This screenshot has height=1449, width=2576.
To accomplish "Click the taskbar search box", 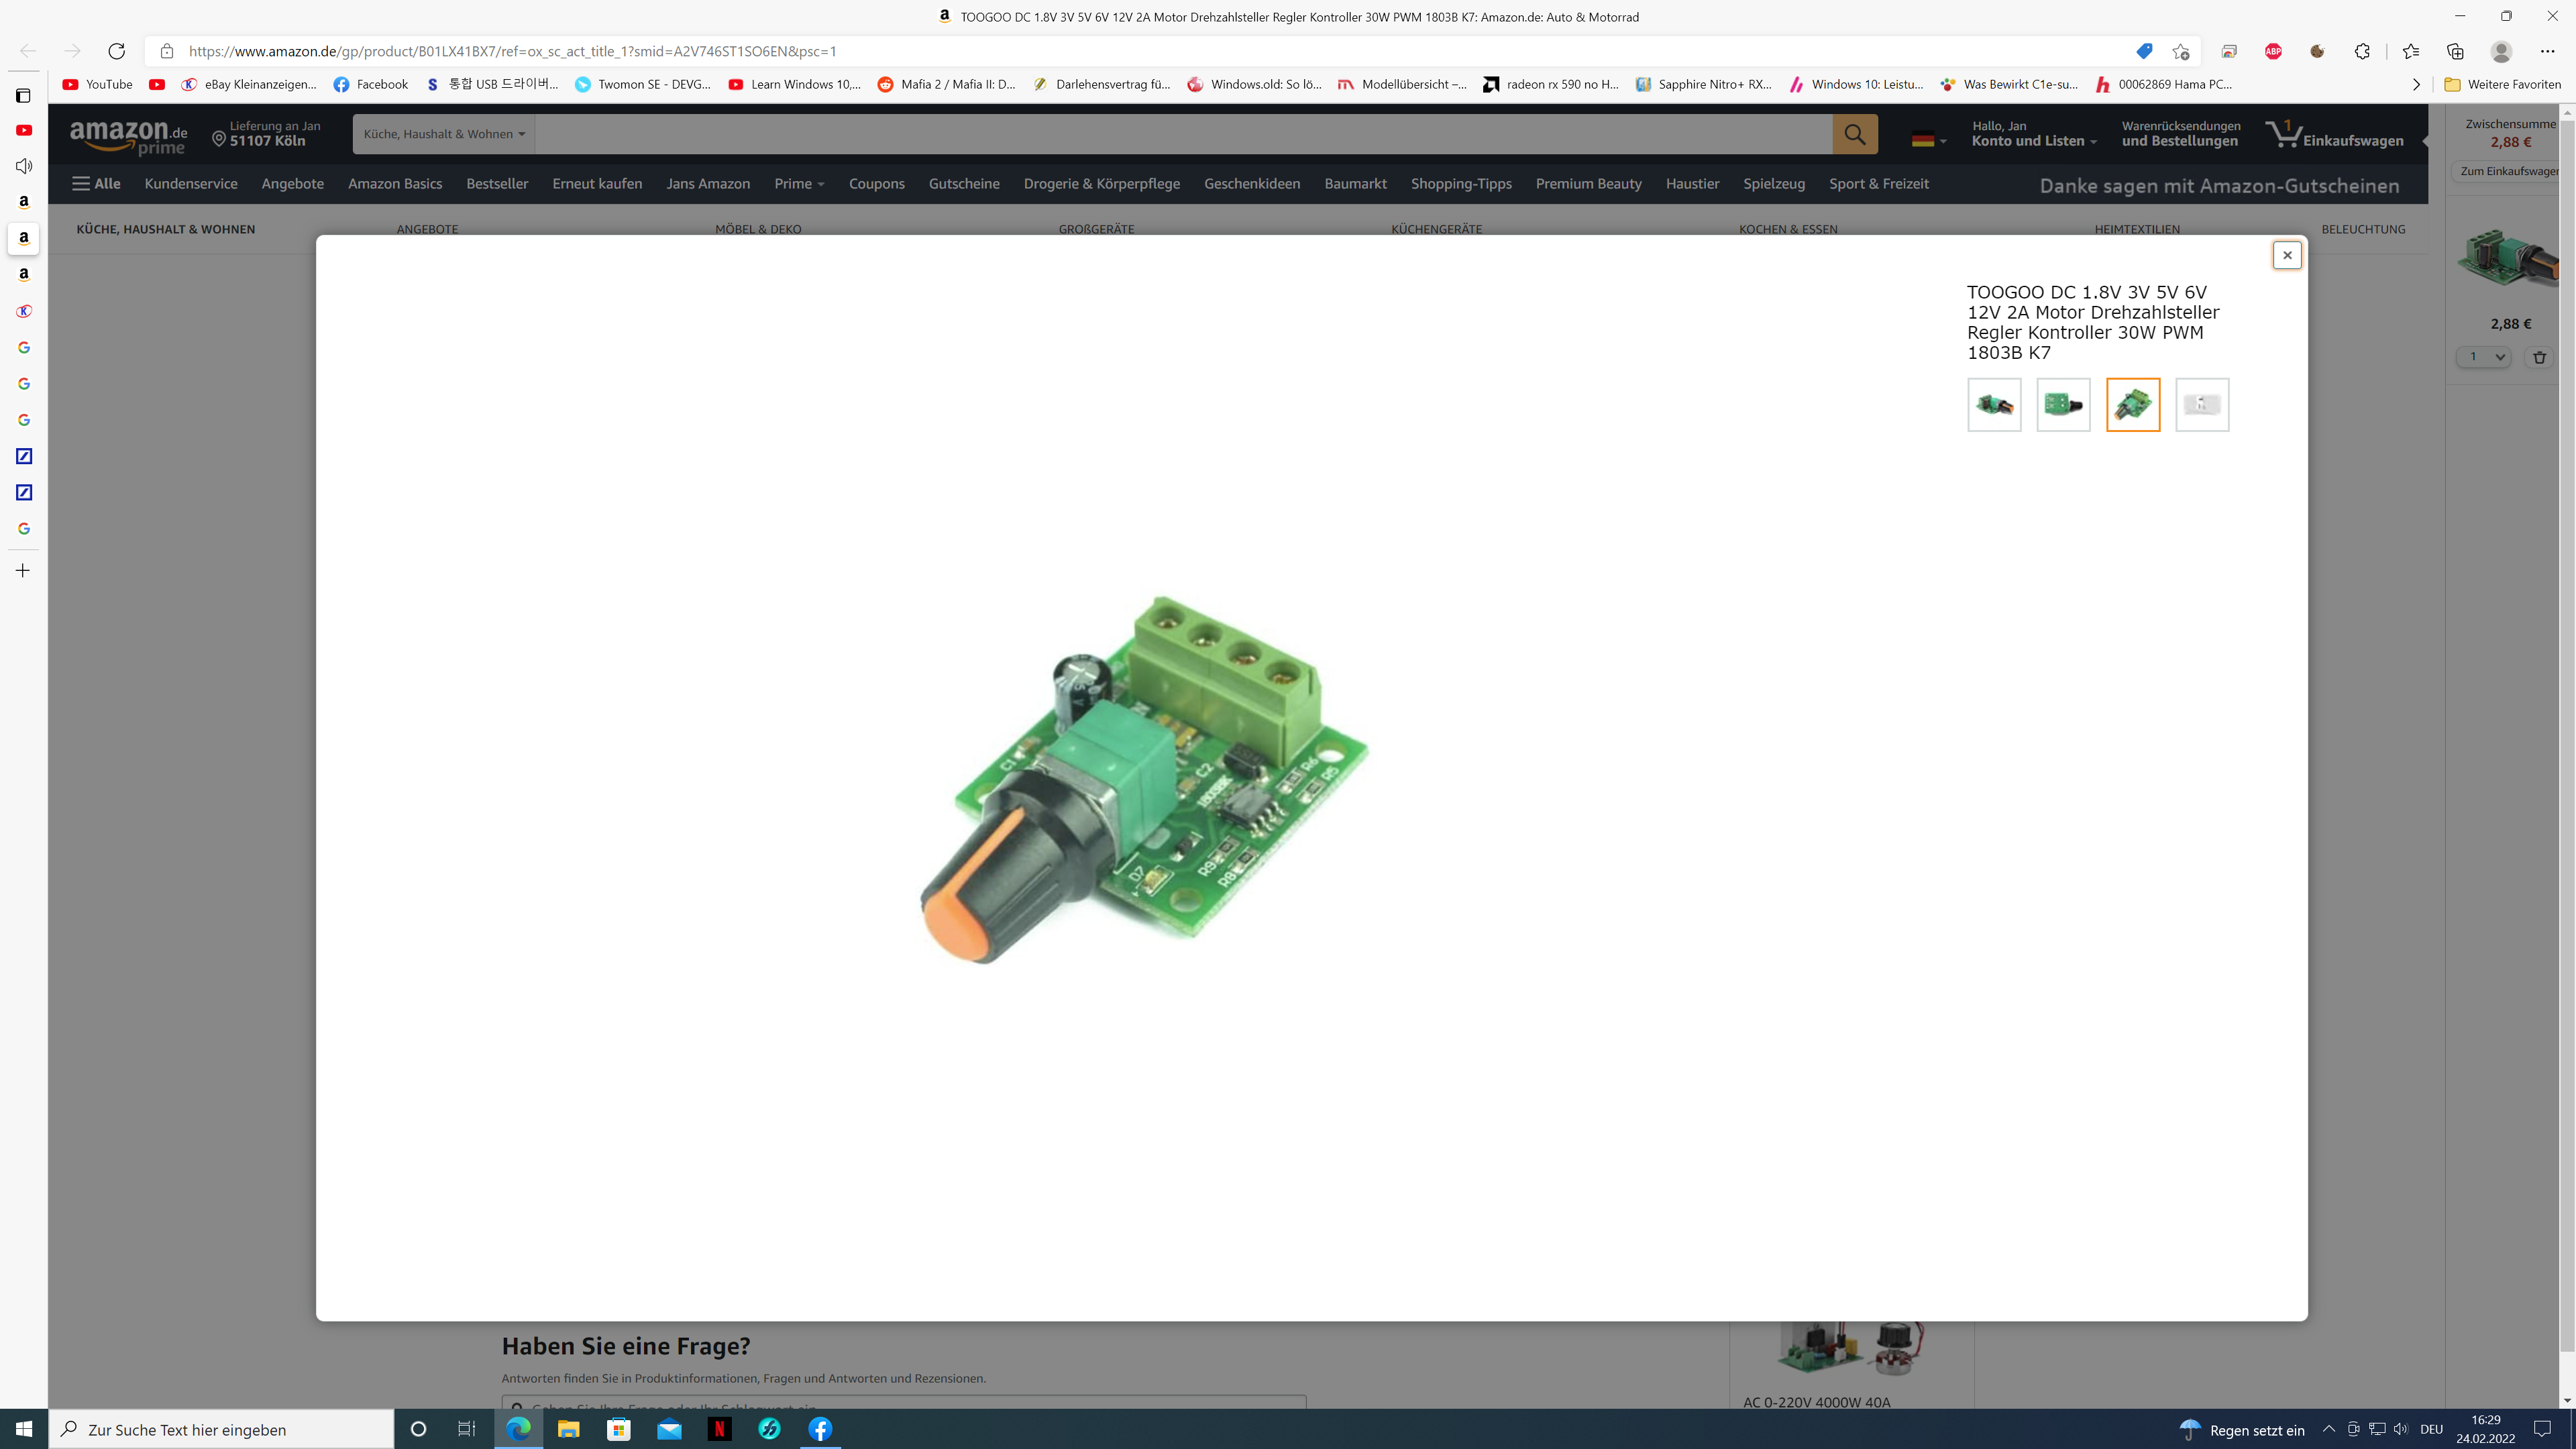I will (222, 1429).
